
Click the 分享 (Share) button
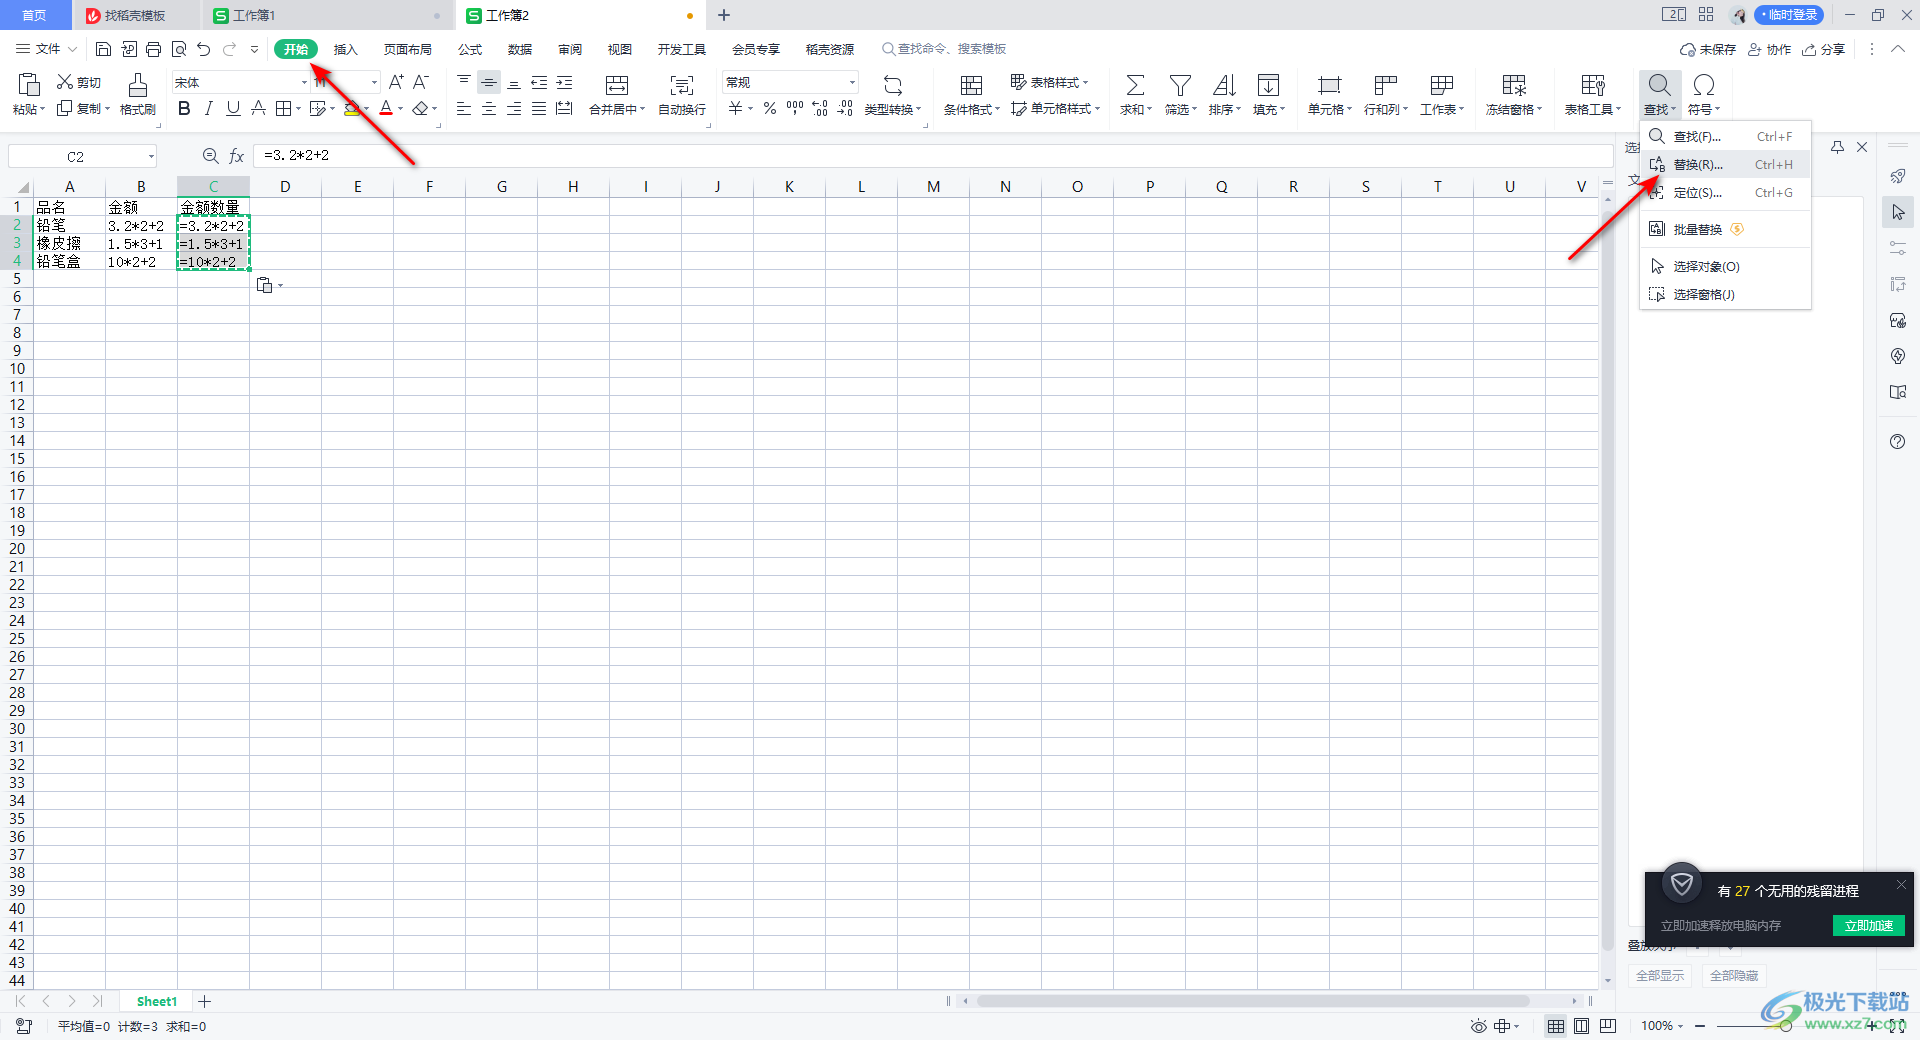[1824, 49]
